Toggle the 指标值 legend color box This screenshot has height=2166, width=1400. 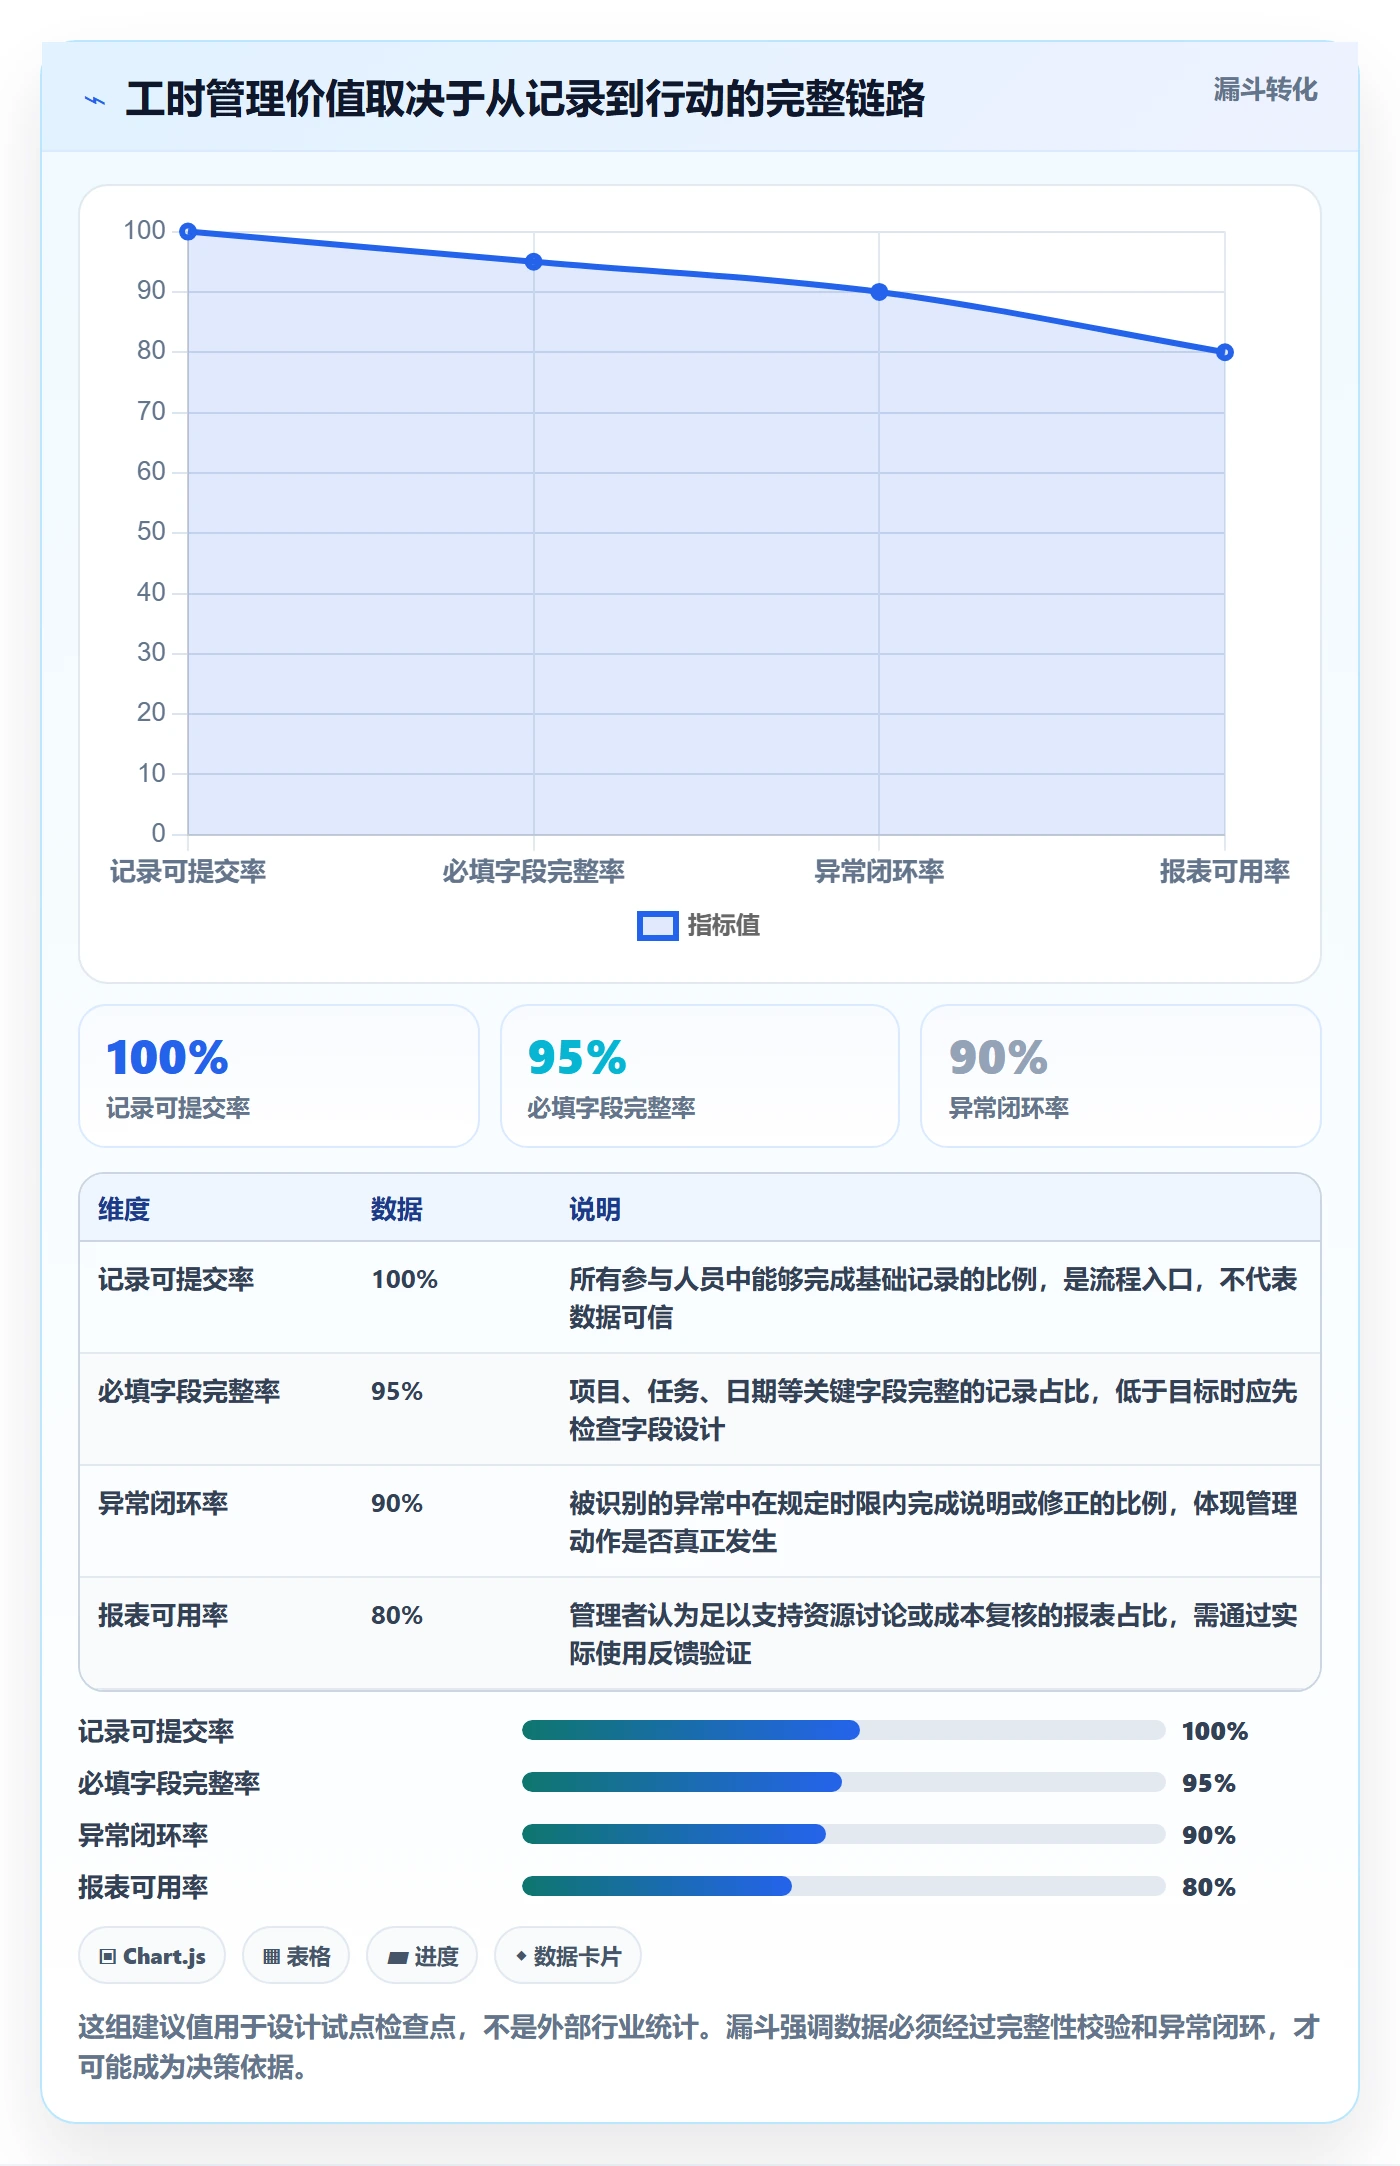657,926
